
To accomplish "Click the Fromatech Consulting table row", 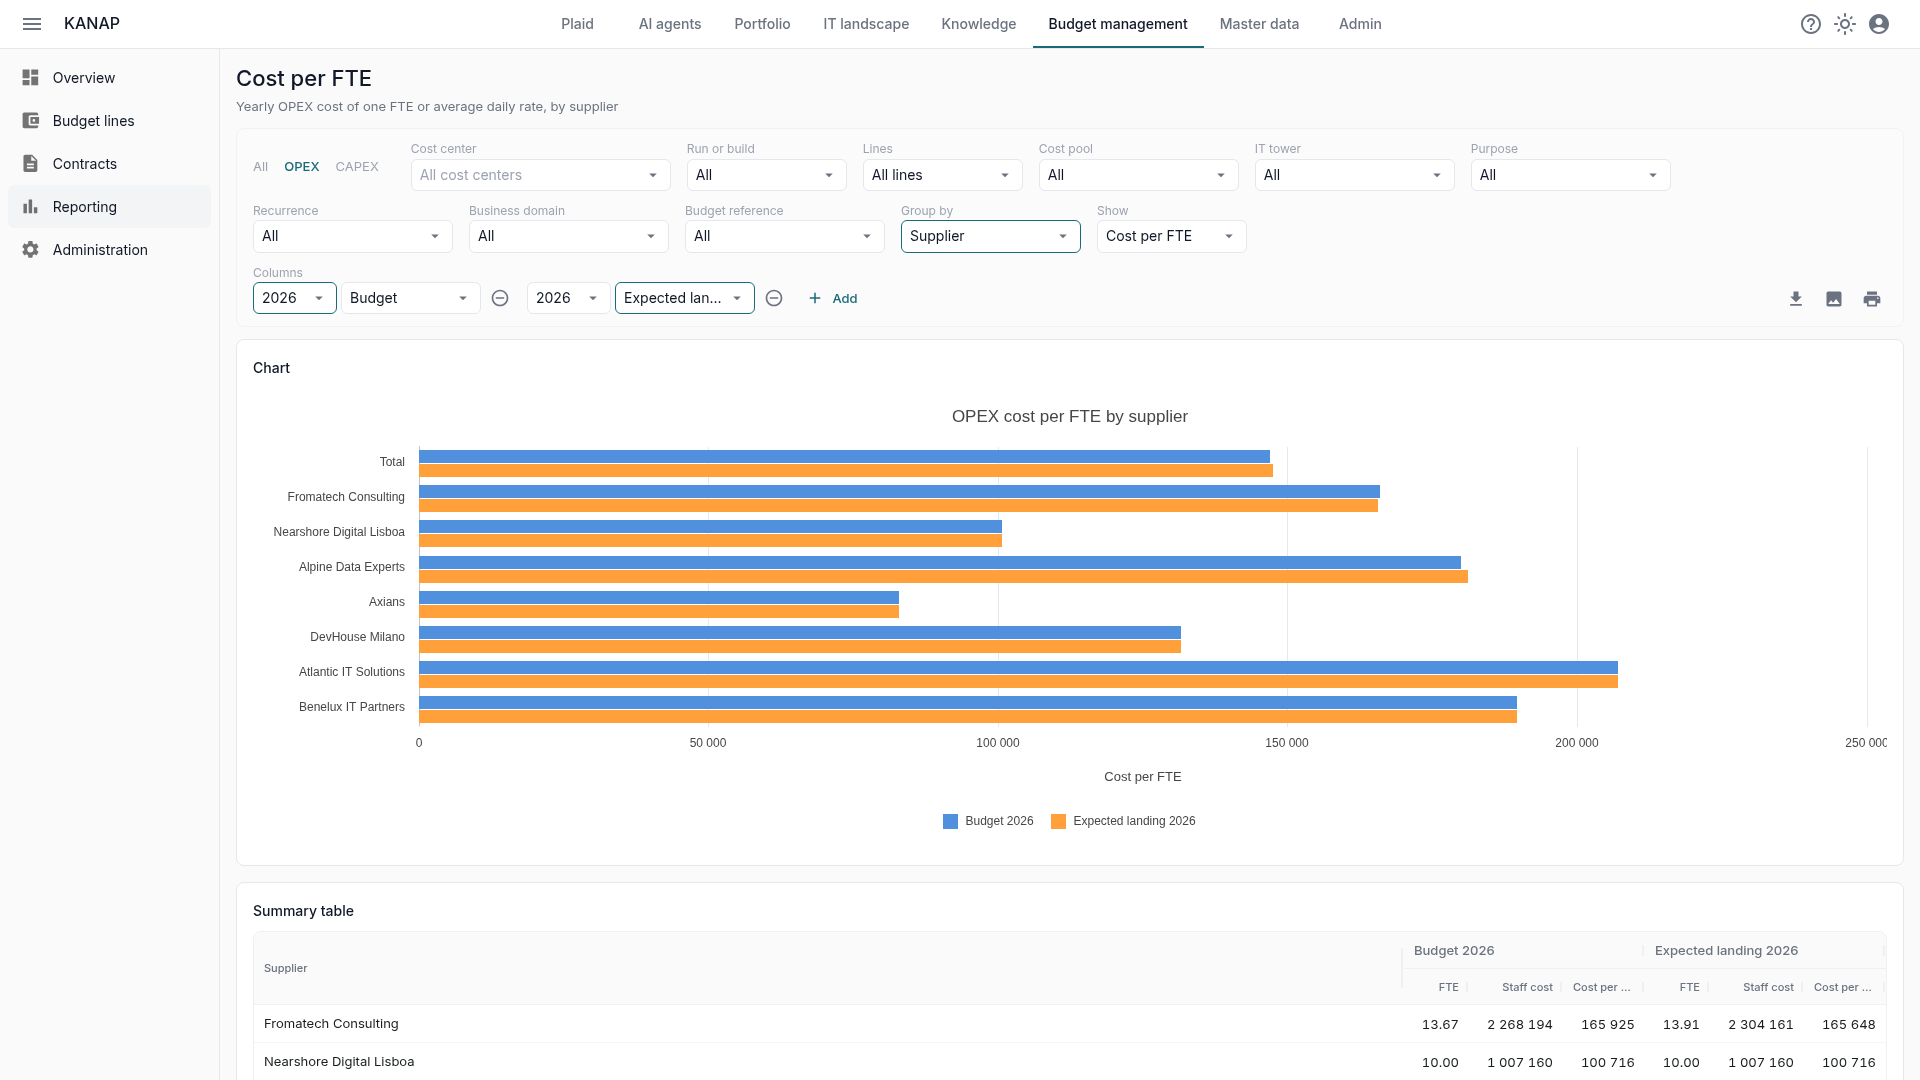I will tap(1069, 1024).
